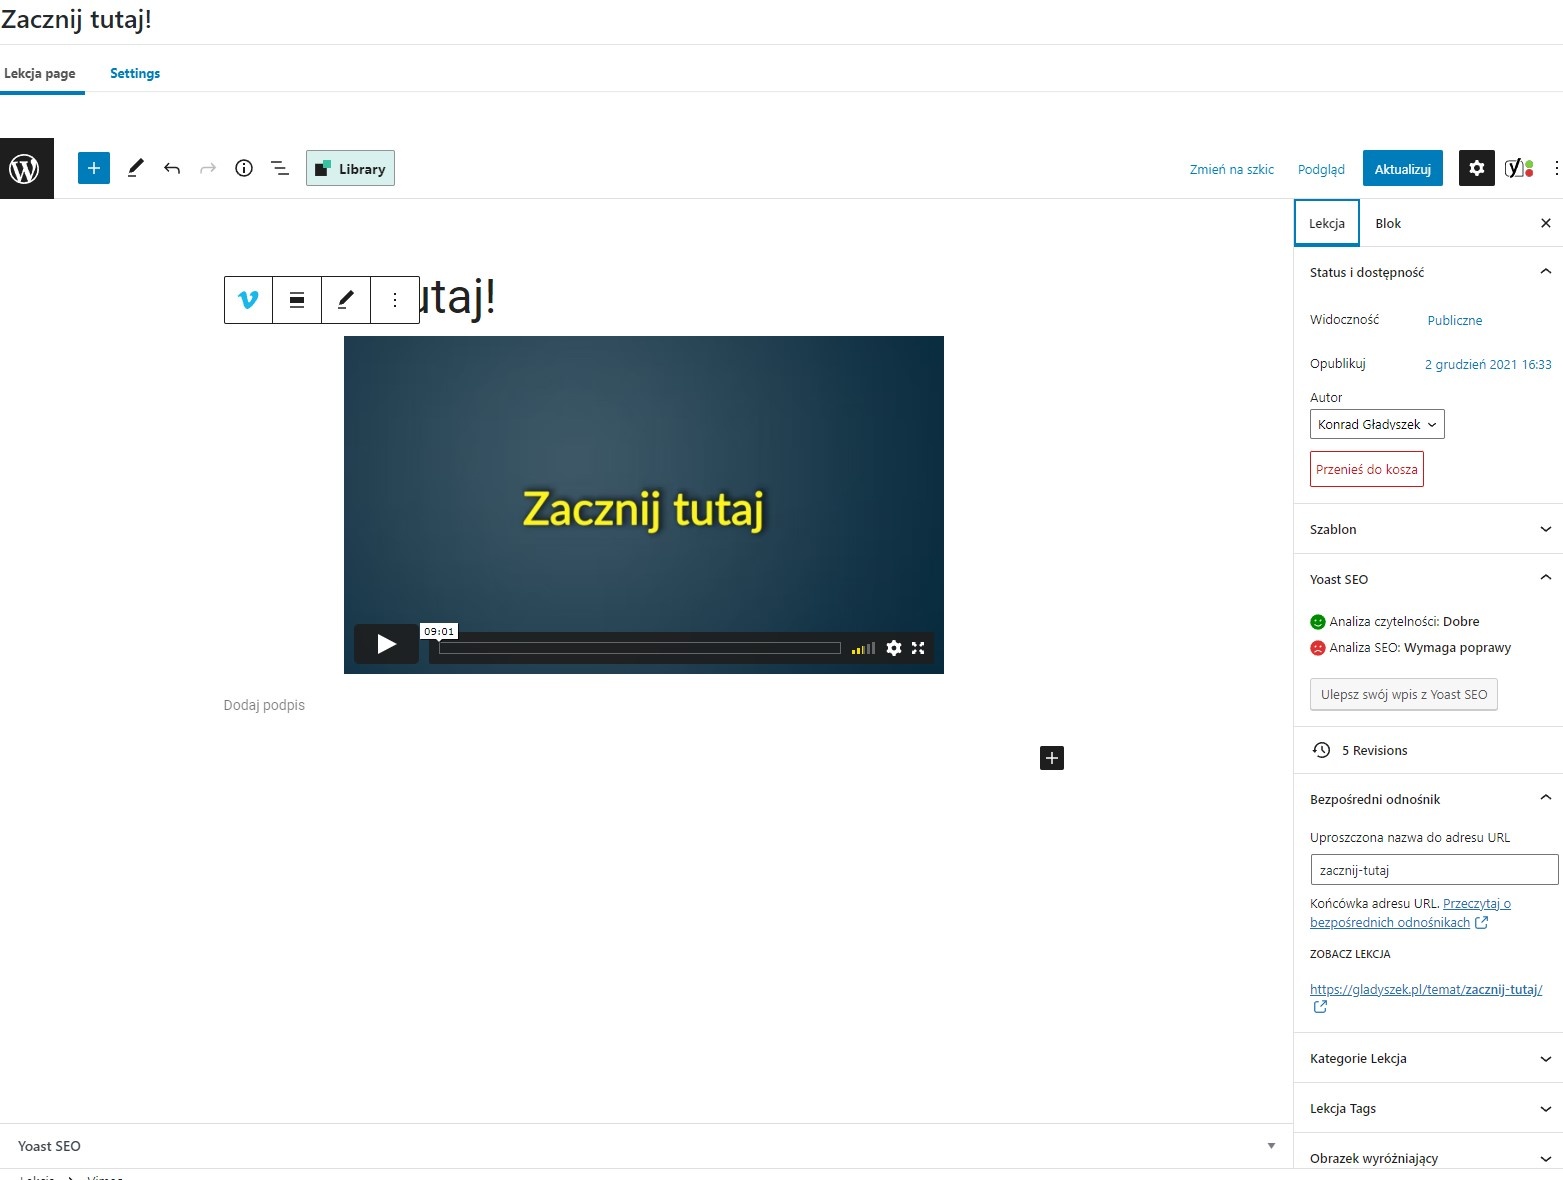The height and width of the screenshot is (1180, 1563).
Task: Collapse the Bezpośredni odnośnik panel
Action: pyautogui.click(x=1428, y=799)
